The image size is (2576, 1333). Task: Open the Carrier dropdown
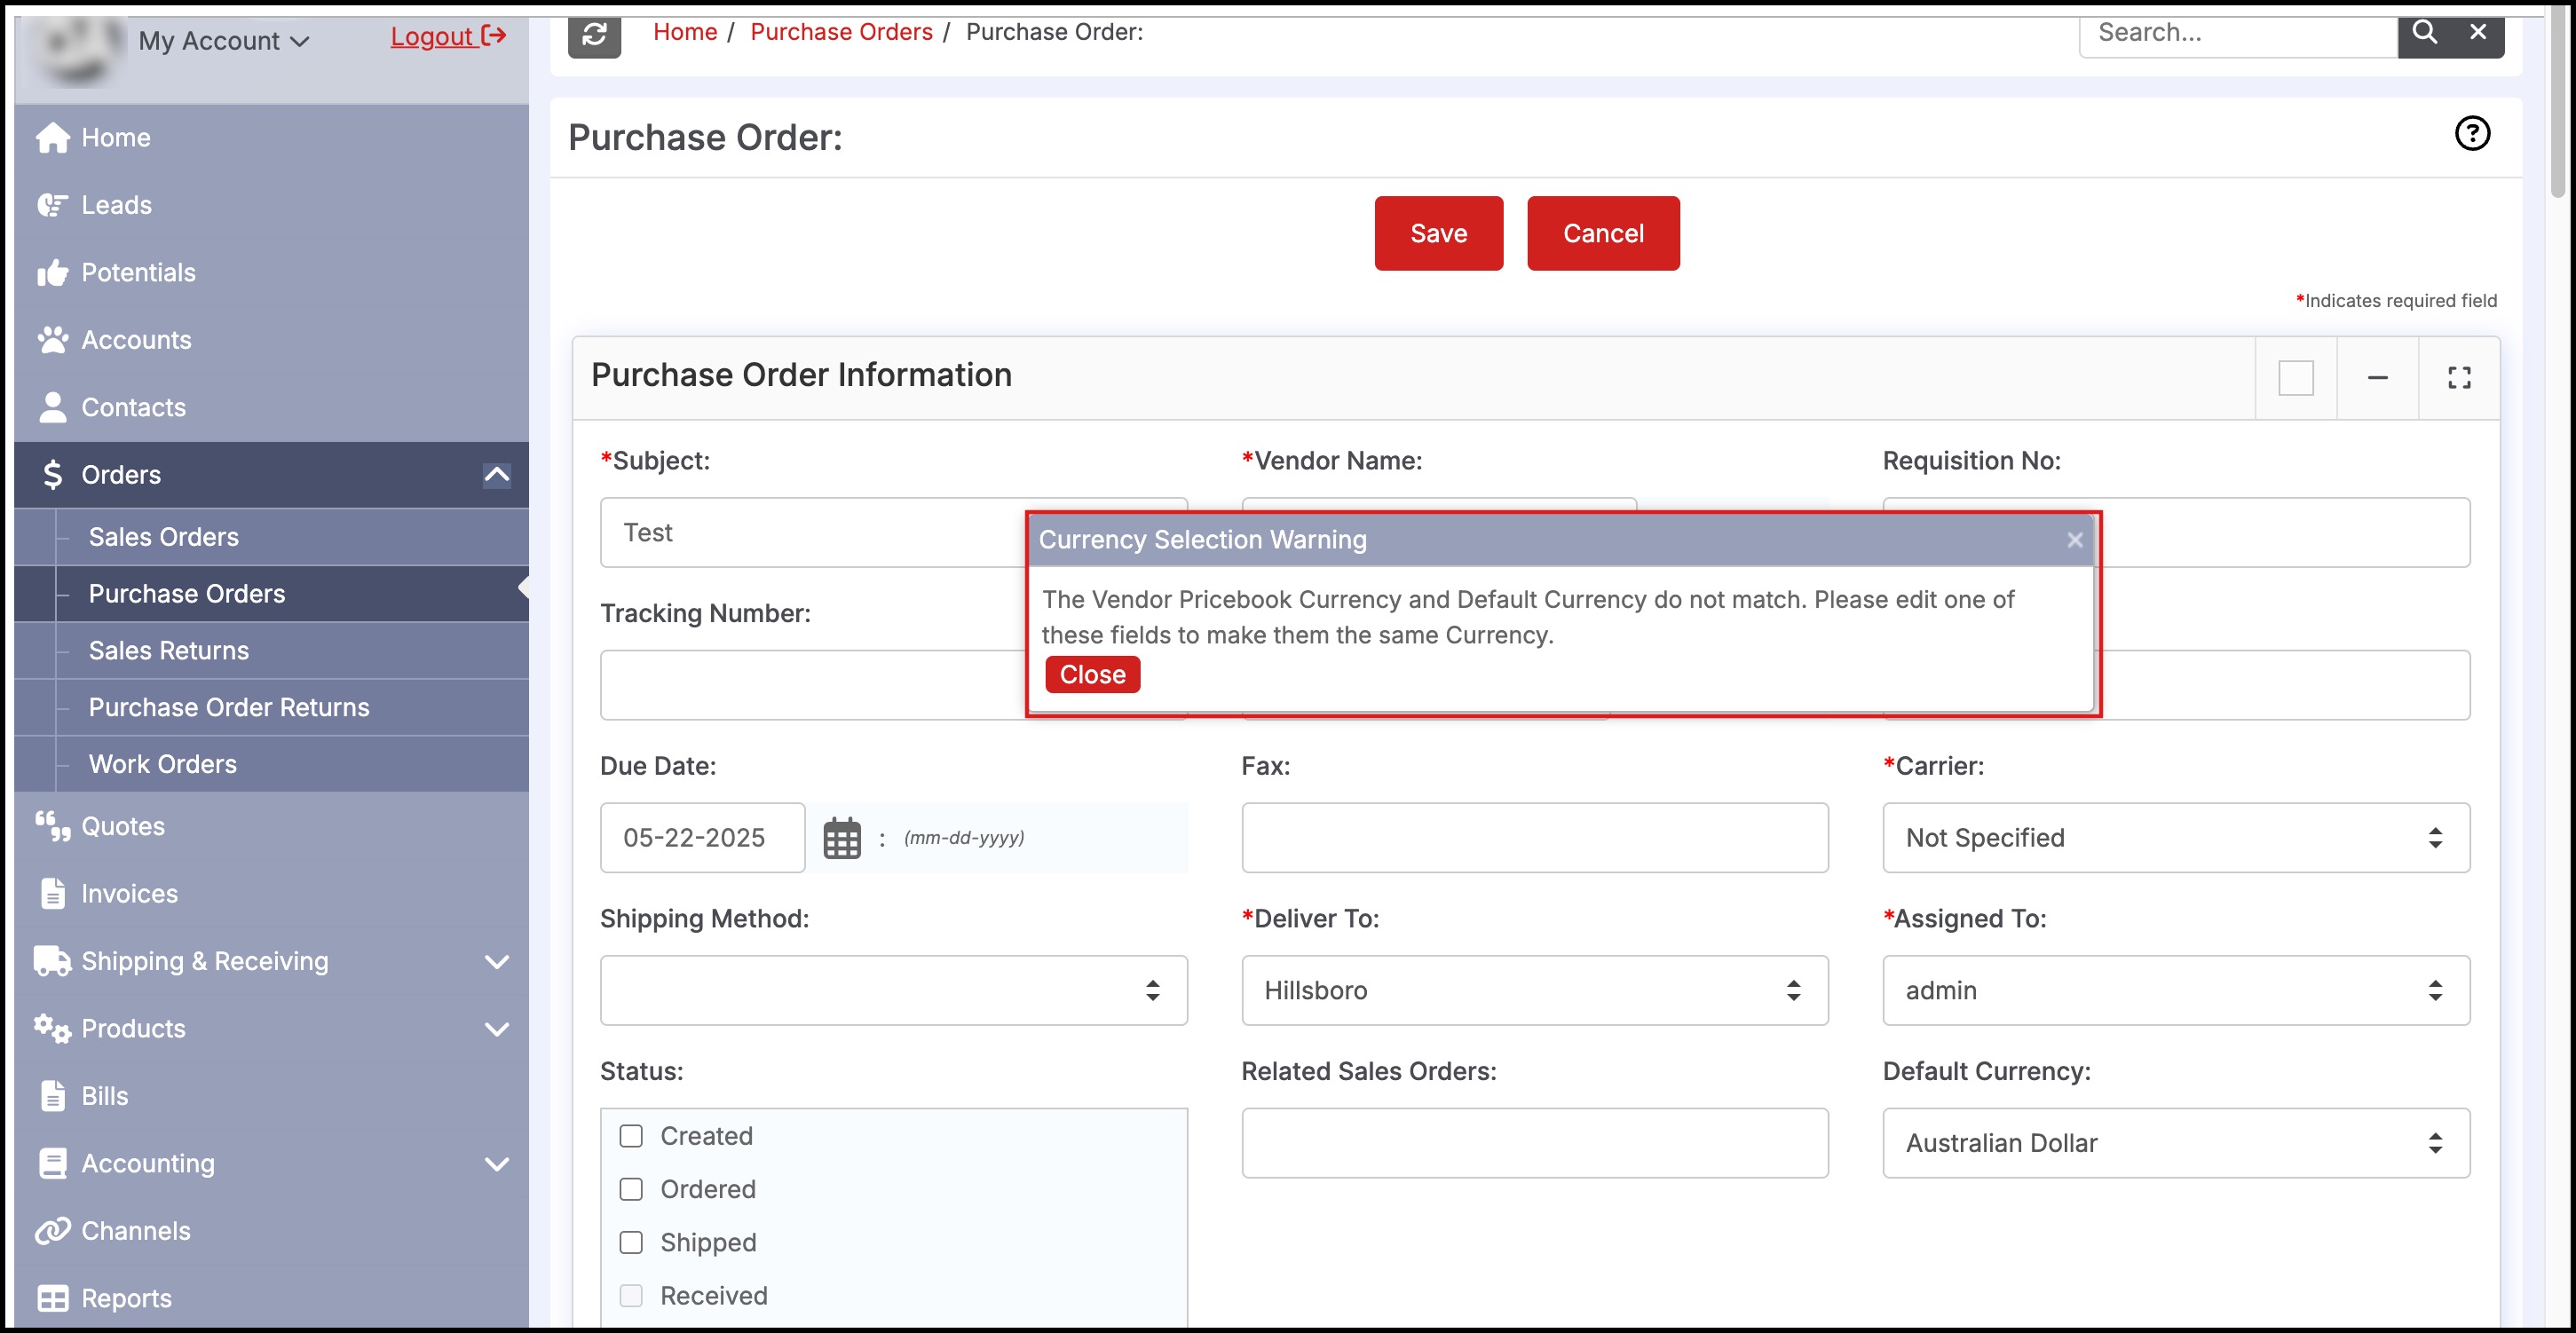2175,838
